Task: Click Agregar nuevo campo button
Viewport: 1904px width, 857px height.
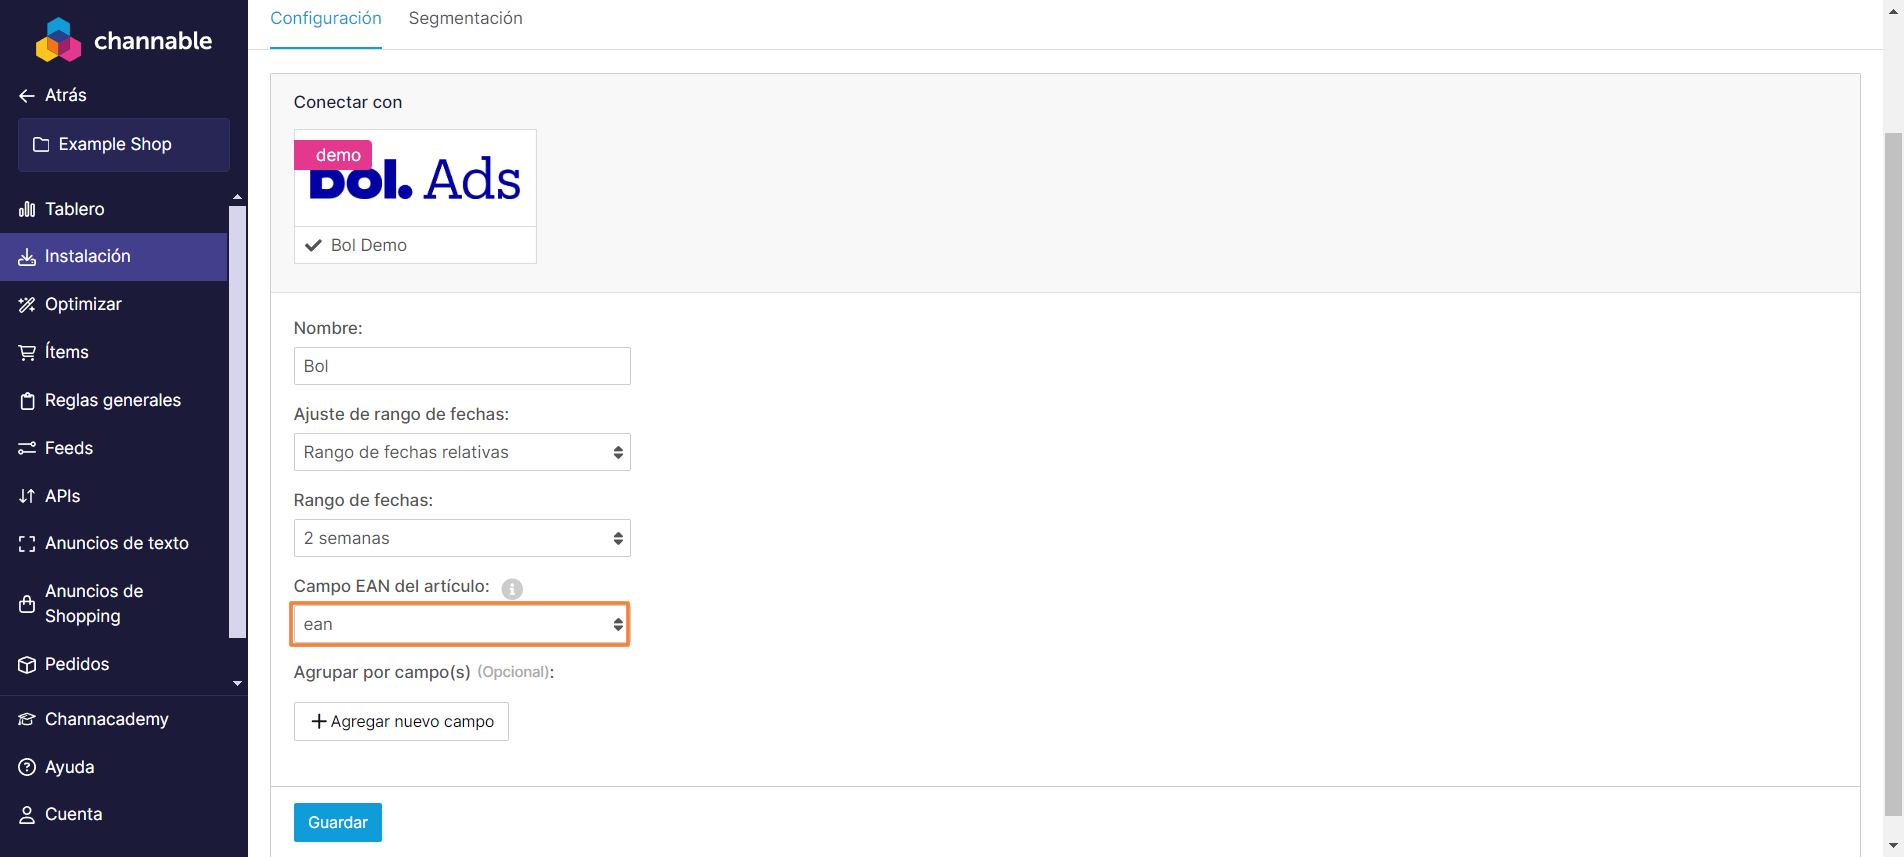Action: 401,721
